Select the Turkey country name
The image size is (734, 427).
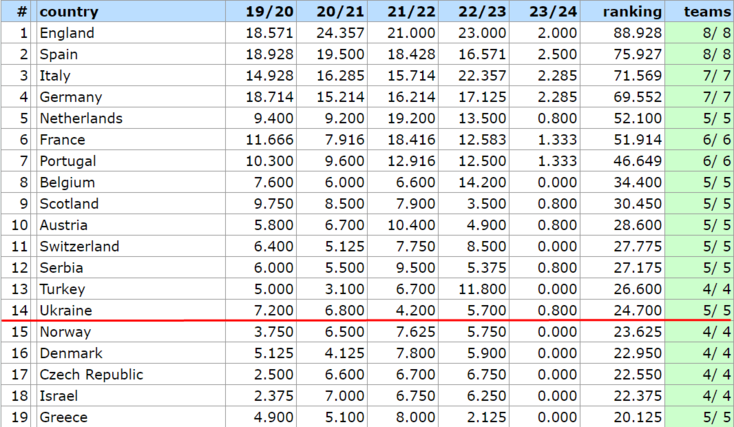coord(62,289)
